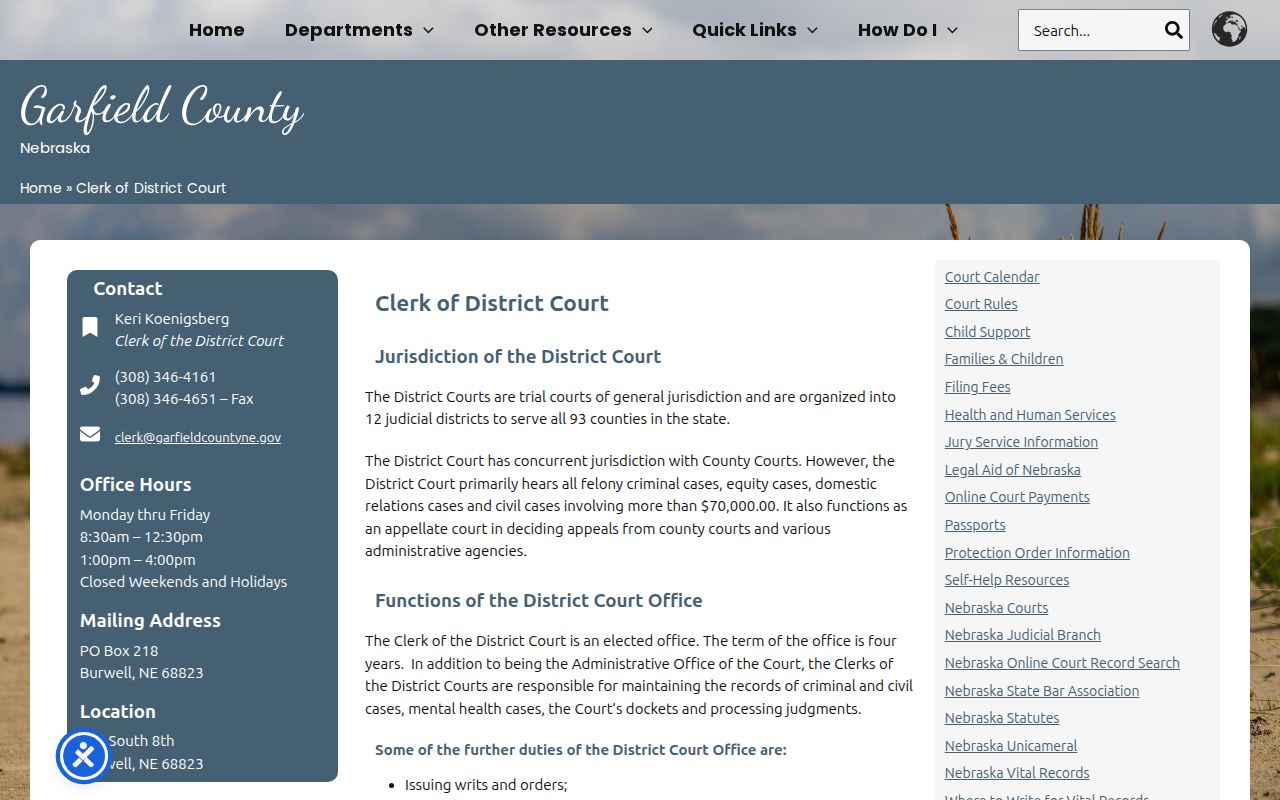Open the Nebraska Unicameral link

point(1011,746)
